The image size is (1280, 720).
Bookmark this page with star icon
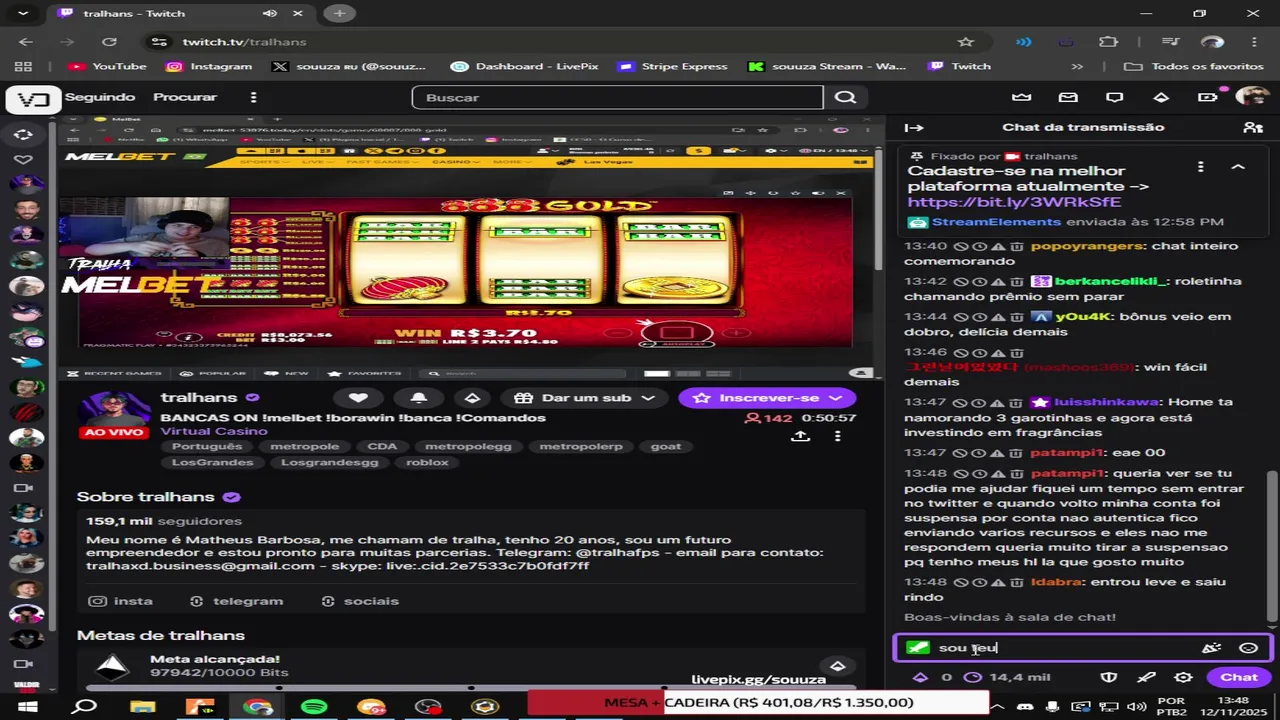(x=965, y=42)
